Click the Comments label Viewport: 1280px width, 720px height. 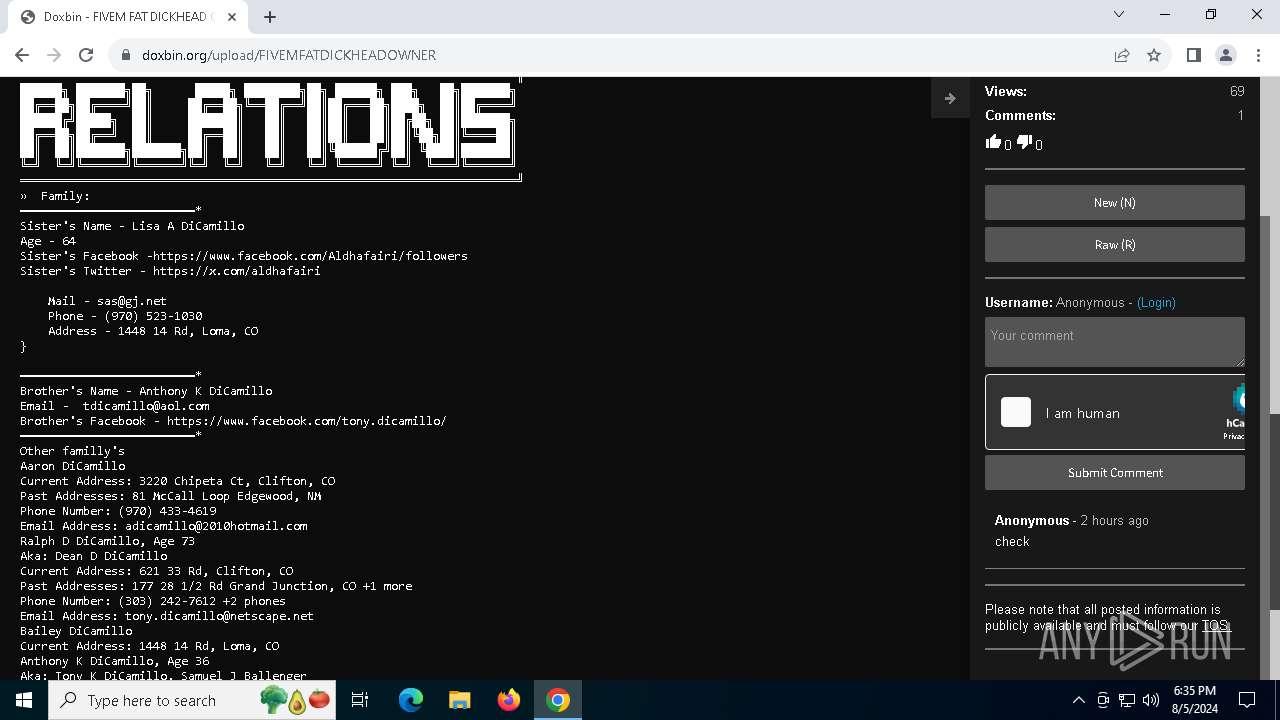point(1020,115)
